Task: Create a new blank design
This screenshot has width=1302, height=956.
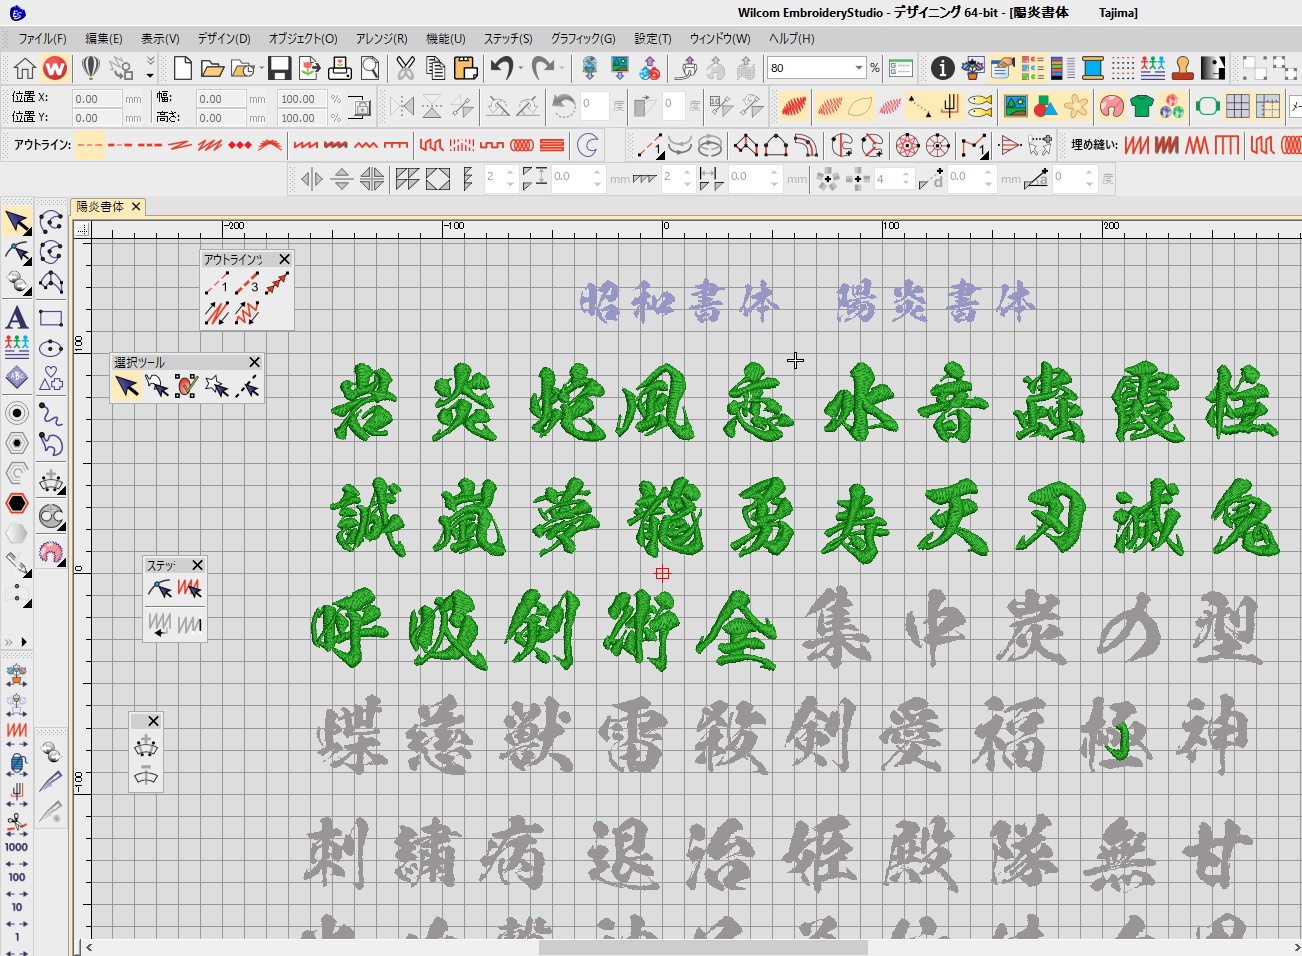Action: pyautogui.click(x=182, y=68)
